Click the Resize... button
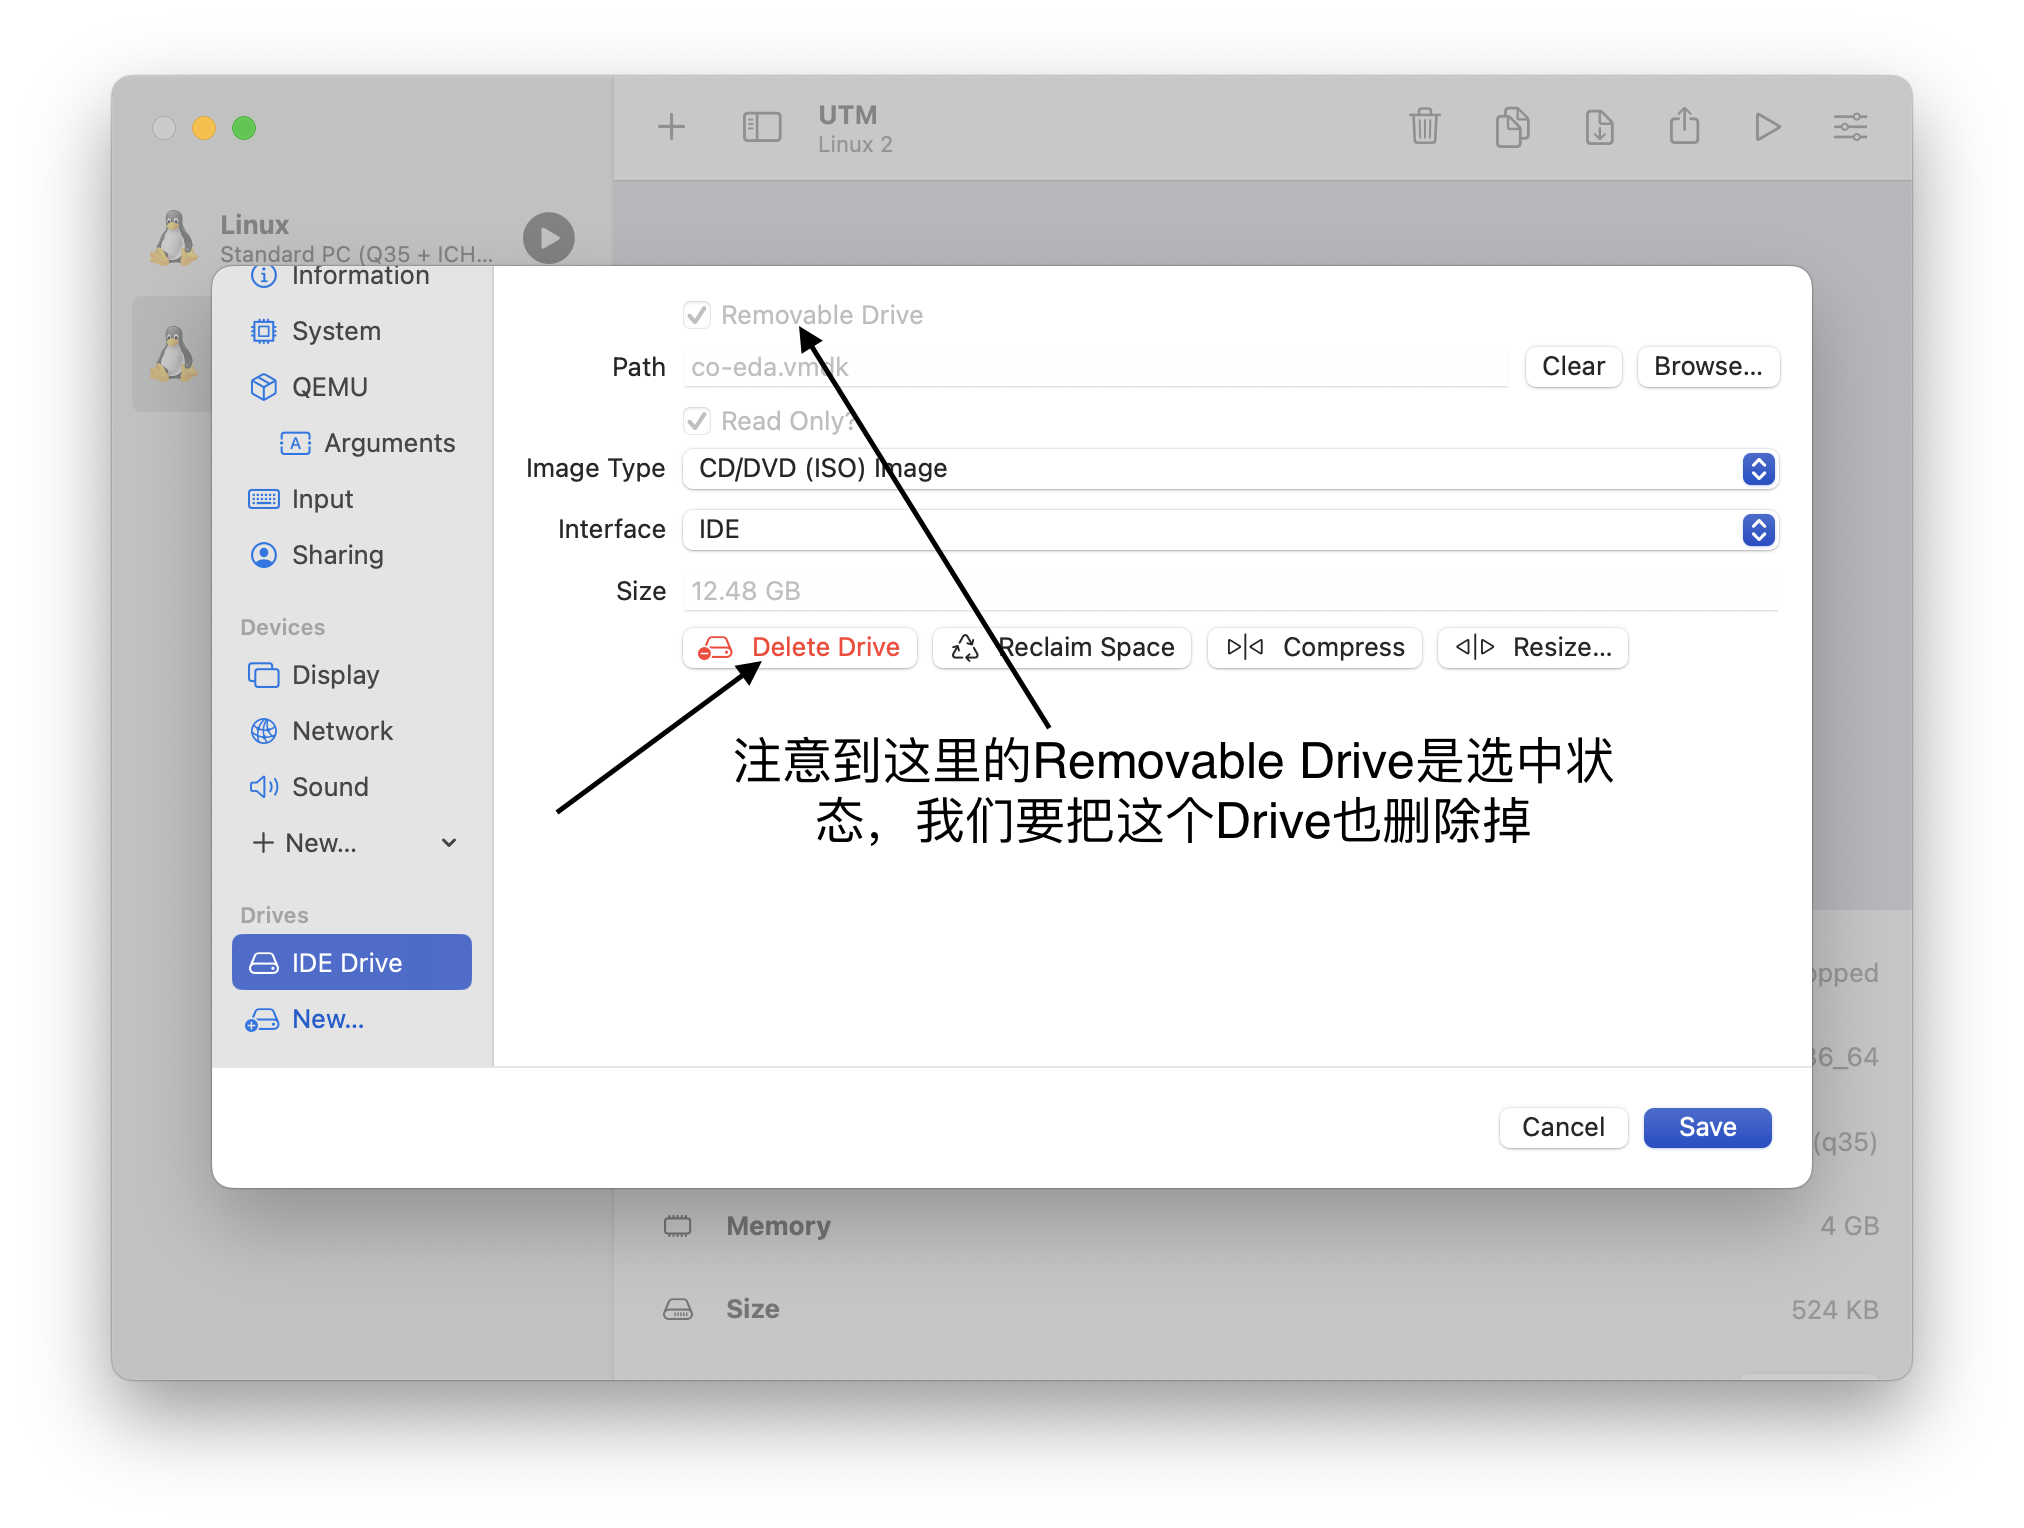This screenshot has width=2024, height=1528. click(1533, 648)
